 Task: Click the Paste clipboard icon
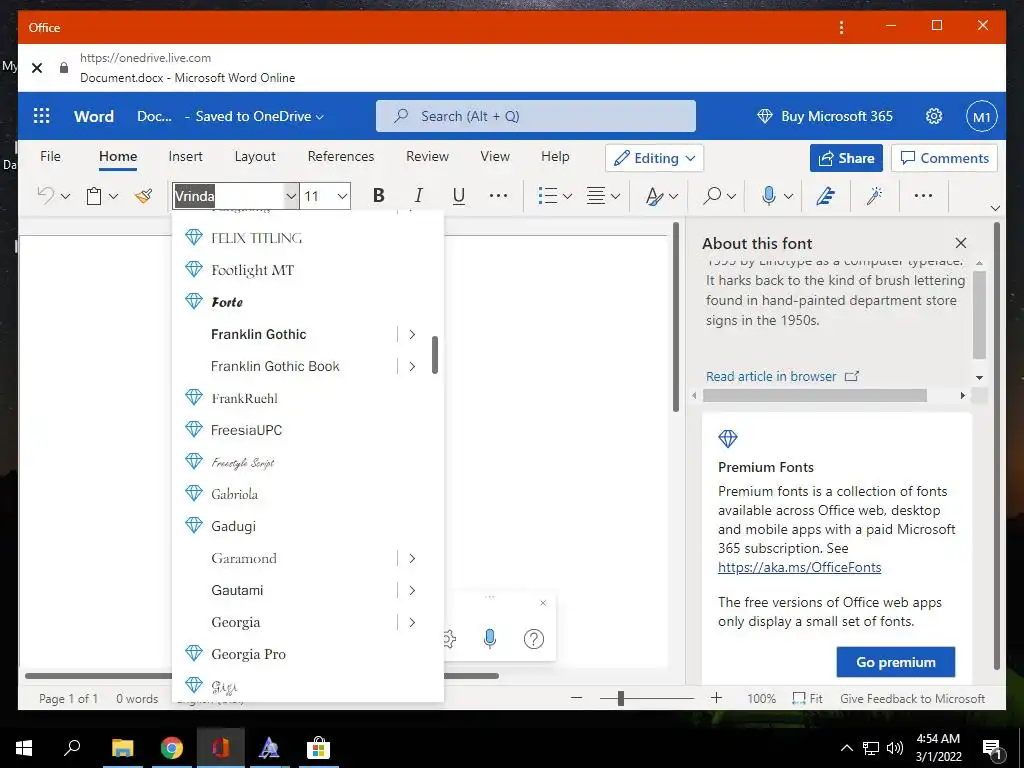(94, 196)
